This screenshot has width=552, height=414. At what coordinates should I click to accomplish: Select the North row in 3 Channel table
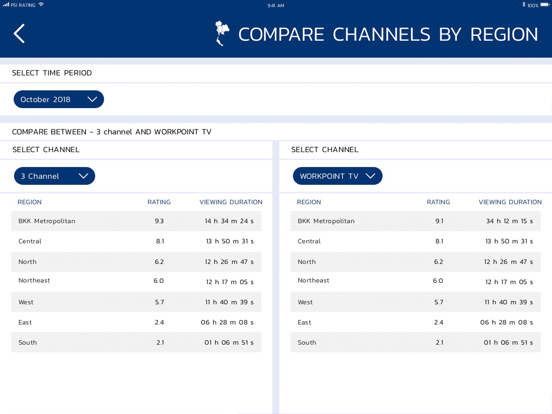point(136,262)
